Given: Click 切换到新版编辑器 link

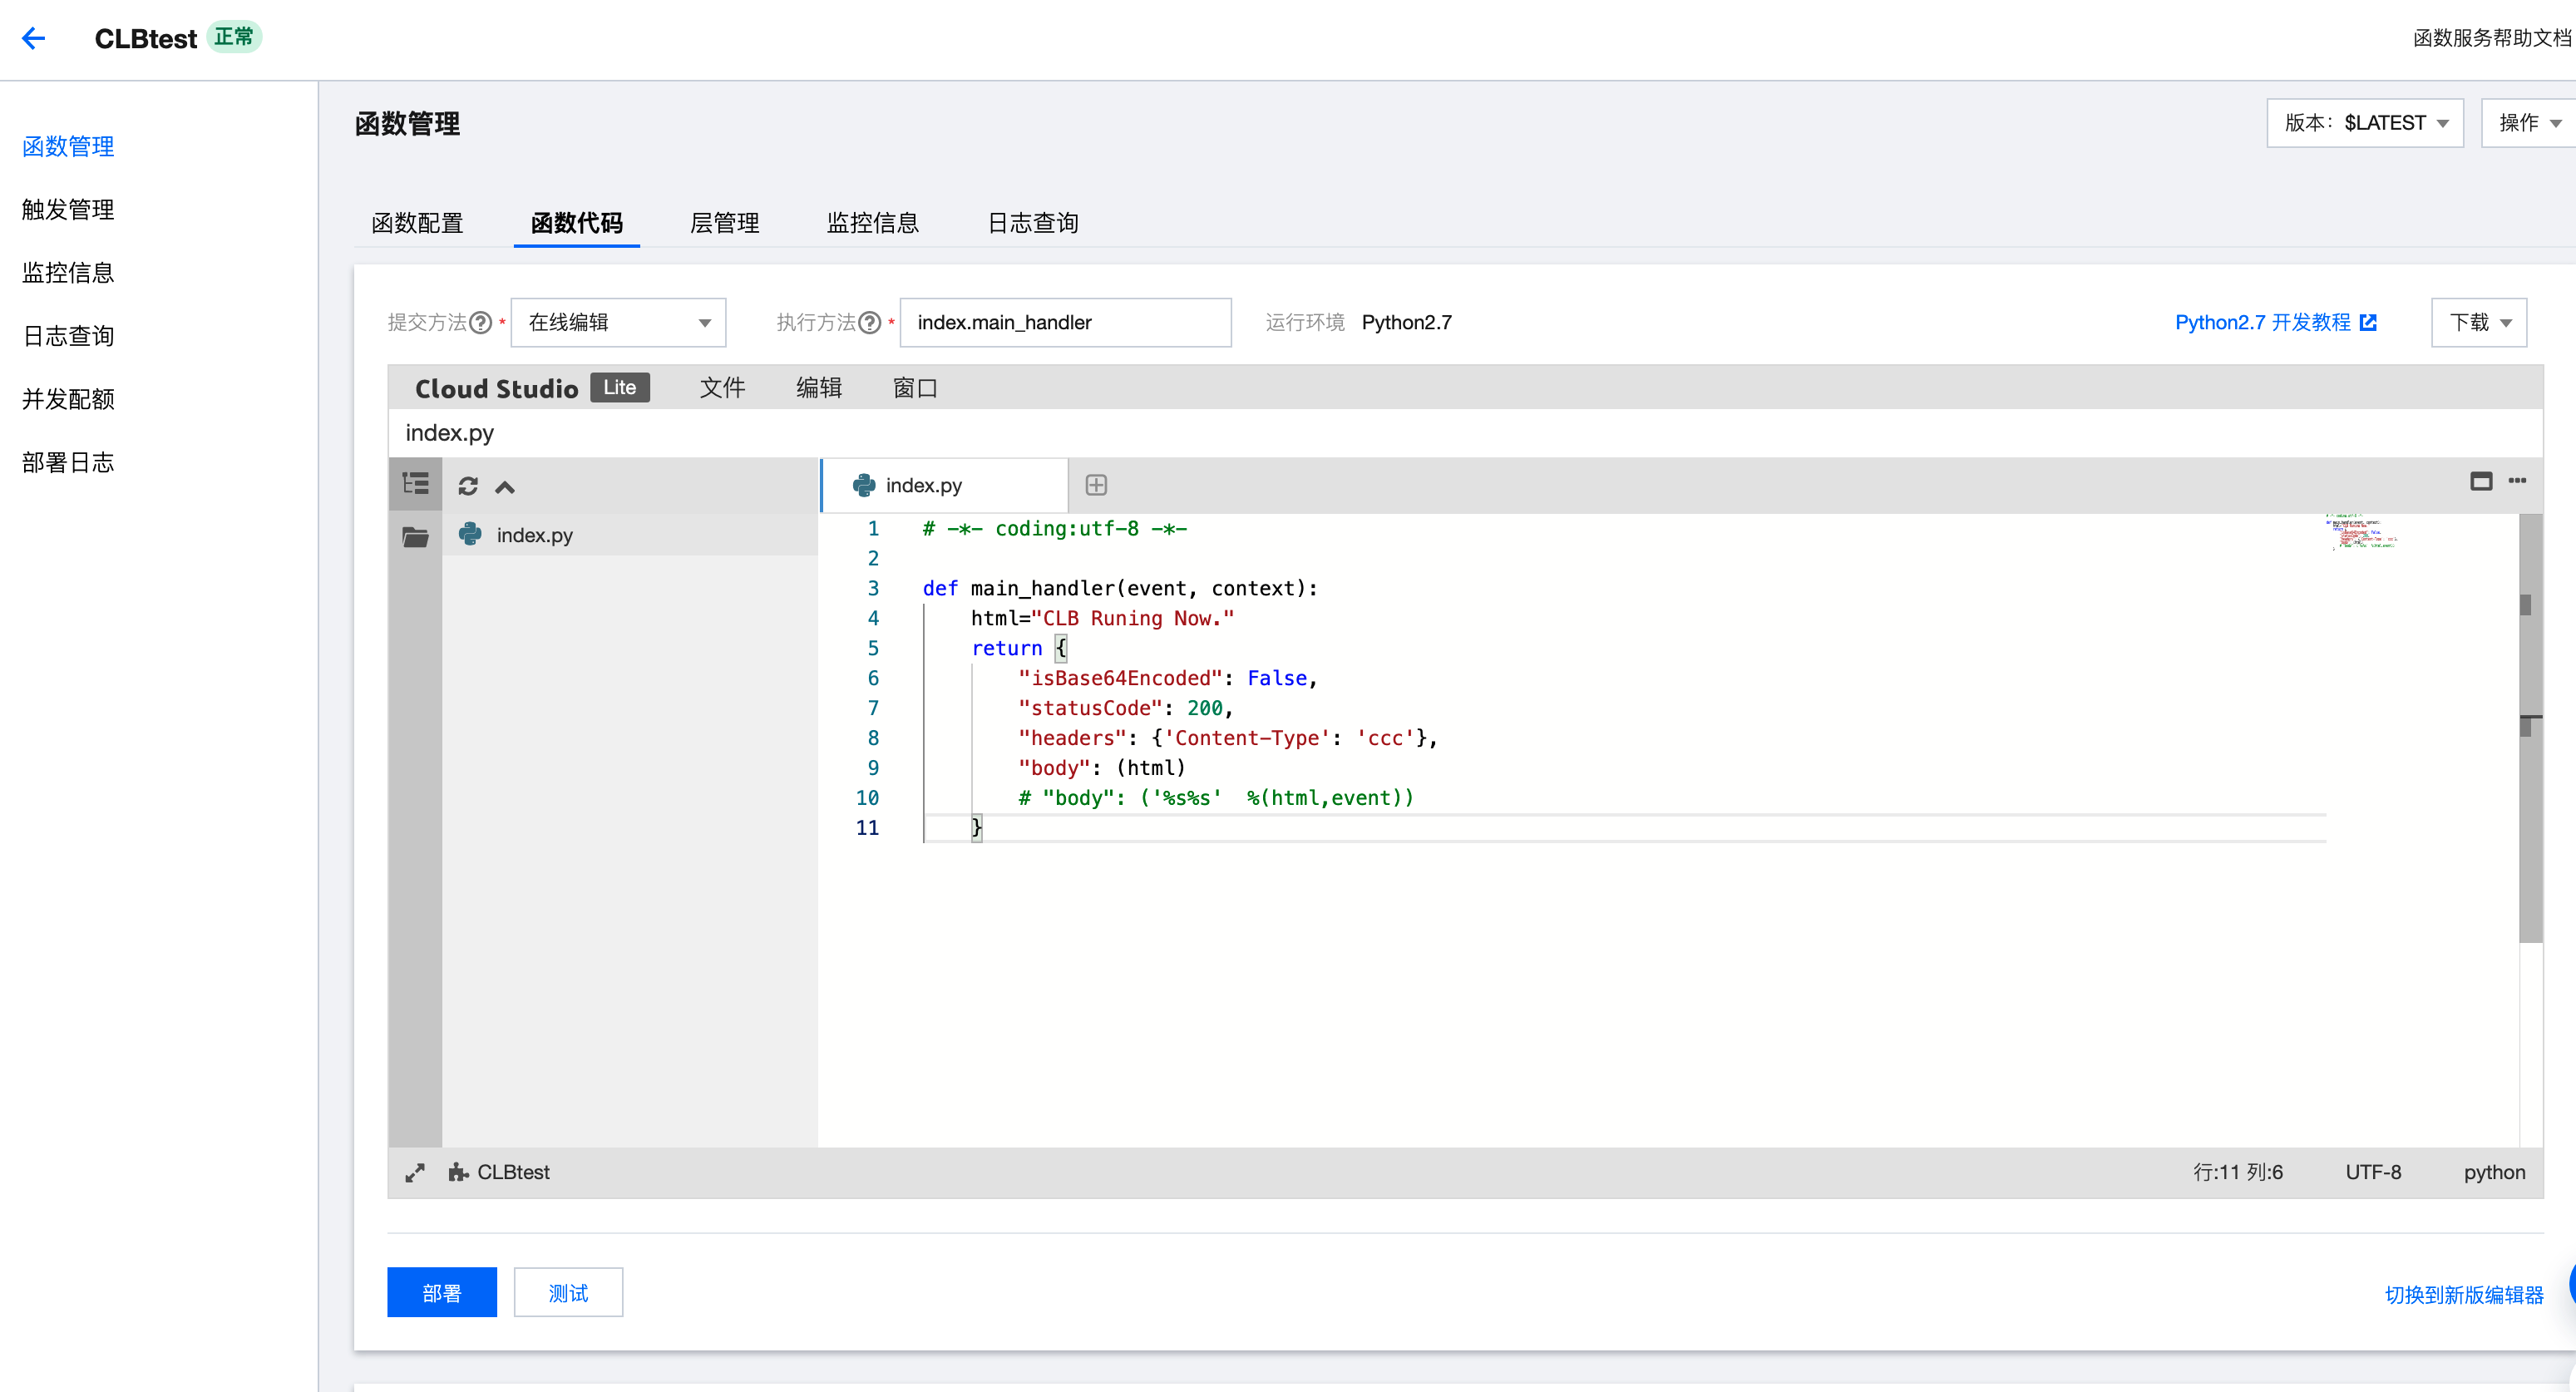Looking at the screenshot, I should click(x=2464, y=1295).
